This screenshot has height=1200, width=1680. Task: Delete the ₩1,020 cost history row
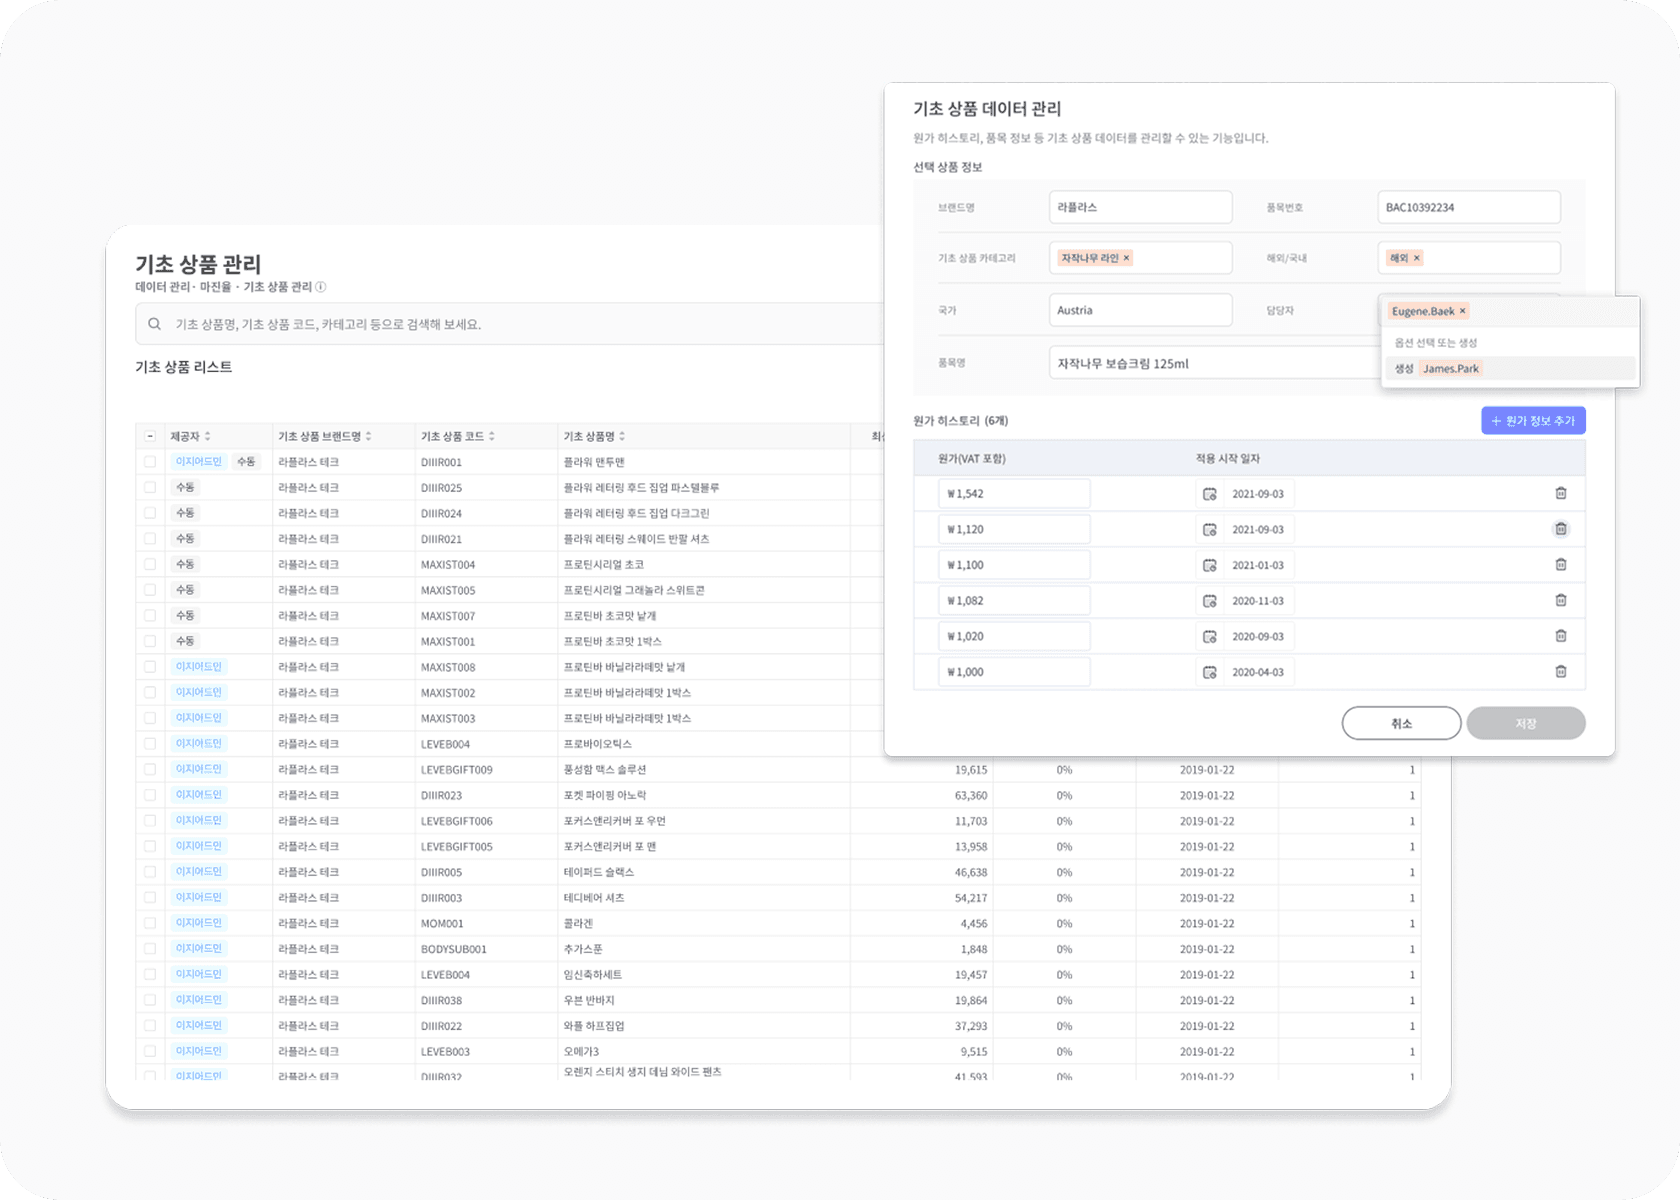click(x=1560, y=636)
